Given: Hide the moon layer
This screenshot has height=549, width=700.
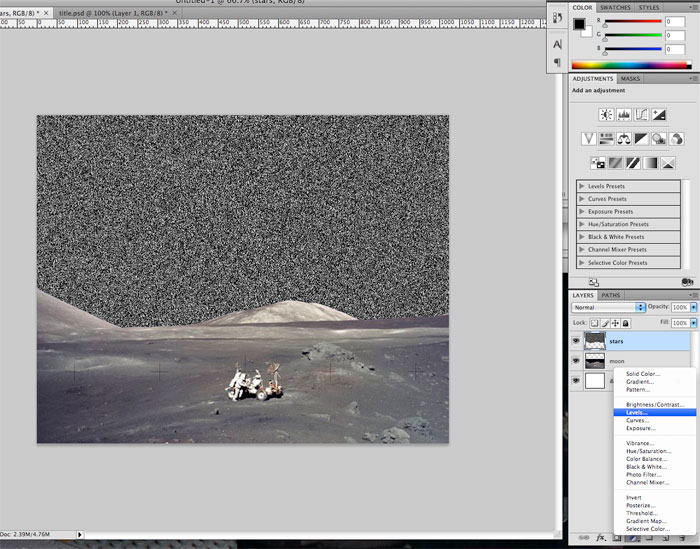Looking at the screenshot, I should (x=576, y=360).
